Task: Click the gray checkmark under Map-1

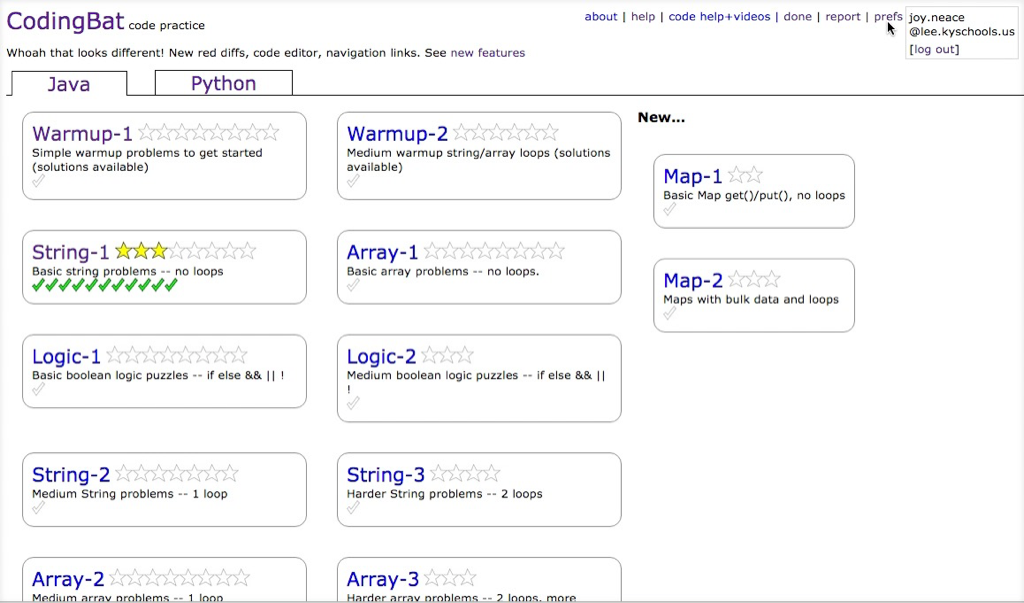Action: 670,210
